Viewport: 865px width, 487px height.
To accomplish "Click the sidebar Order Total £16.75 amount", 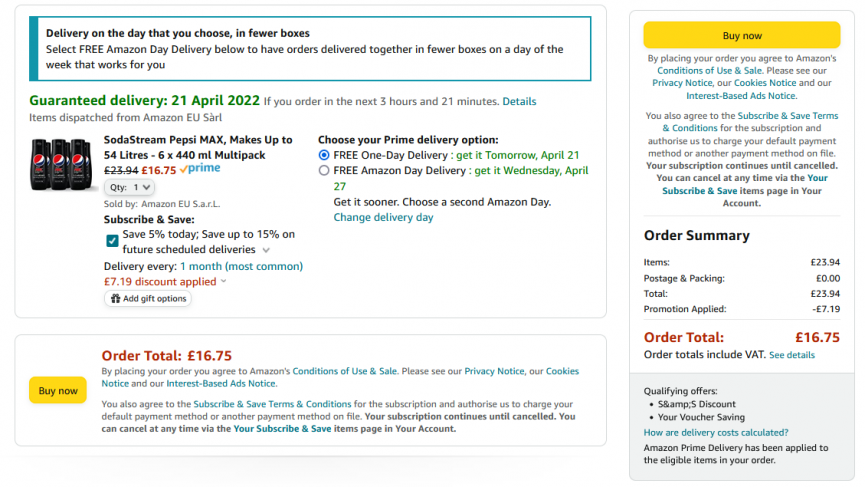I will 817,337.
